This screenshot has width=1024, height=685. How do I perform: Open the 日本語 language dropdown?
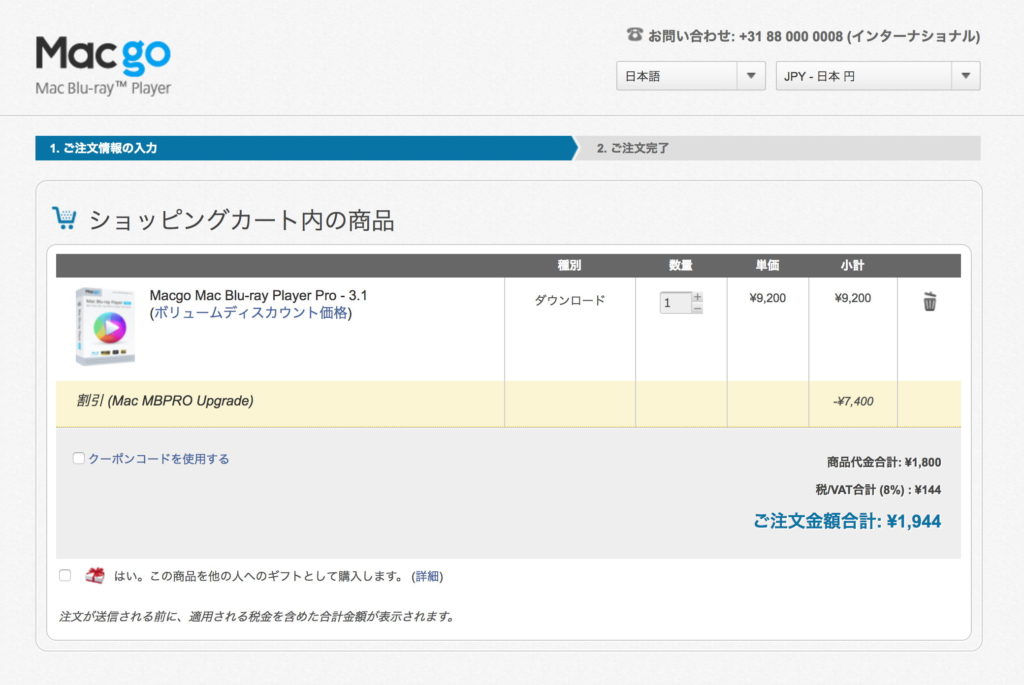pyautogui.click(x=690, y=76)
